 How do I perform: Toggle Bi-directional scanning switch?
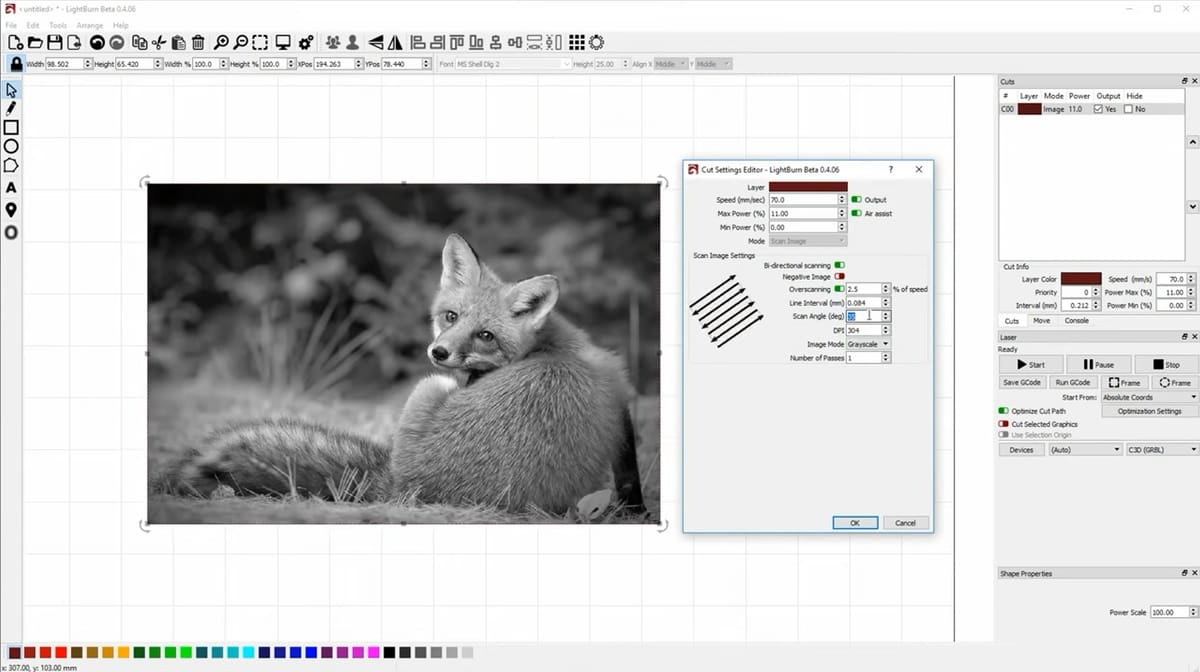pos(840,265)
